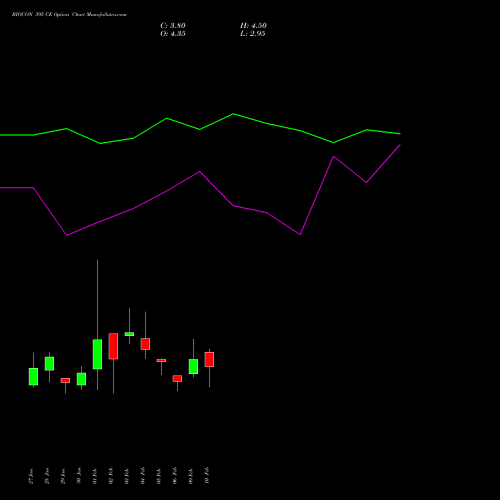Click the 29 Jan date axis label
Image resolution: width=500 pixels, height=500 pixels.
pos(63,476)
